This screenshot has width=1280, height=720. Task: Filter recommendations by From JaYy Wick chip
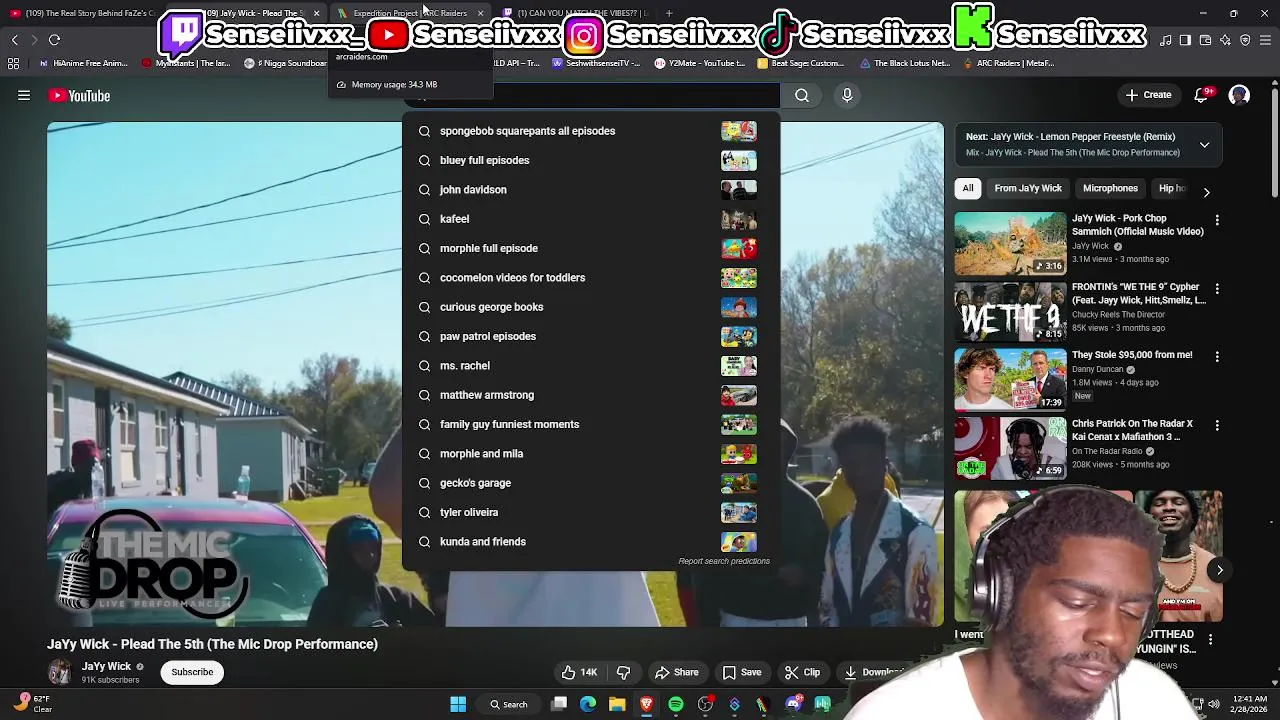click(x=1028, y=188)
